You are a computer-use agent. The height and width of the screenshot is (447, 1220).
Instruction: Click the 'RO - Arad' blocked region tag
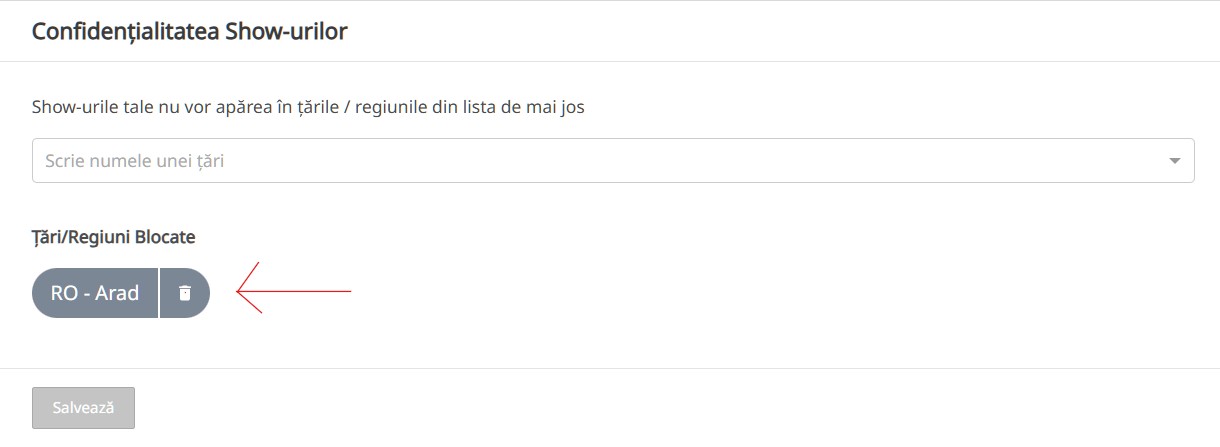(x=95, y=293)
